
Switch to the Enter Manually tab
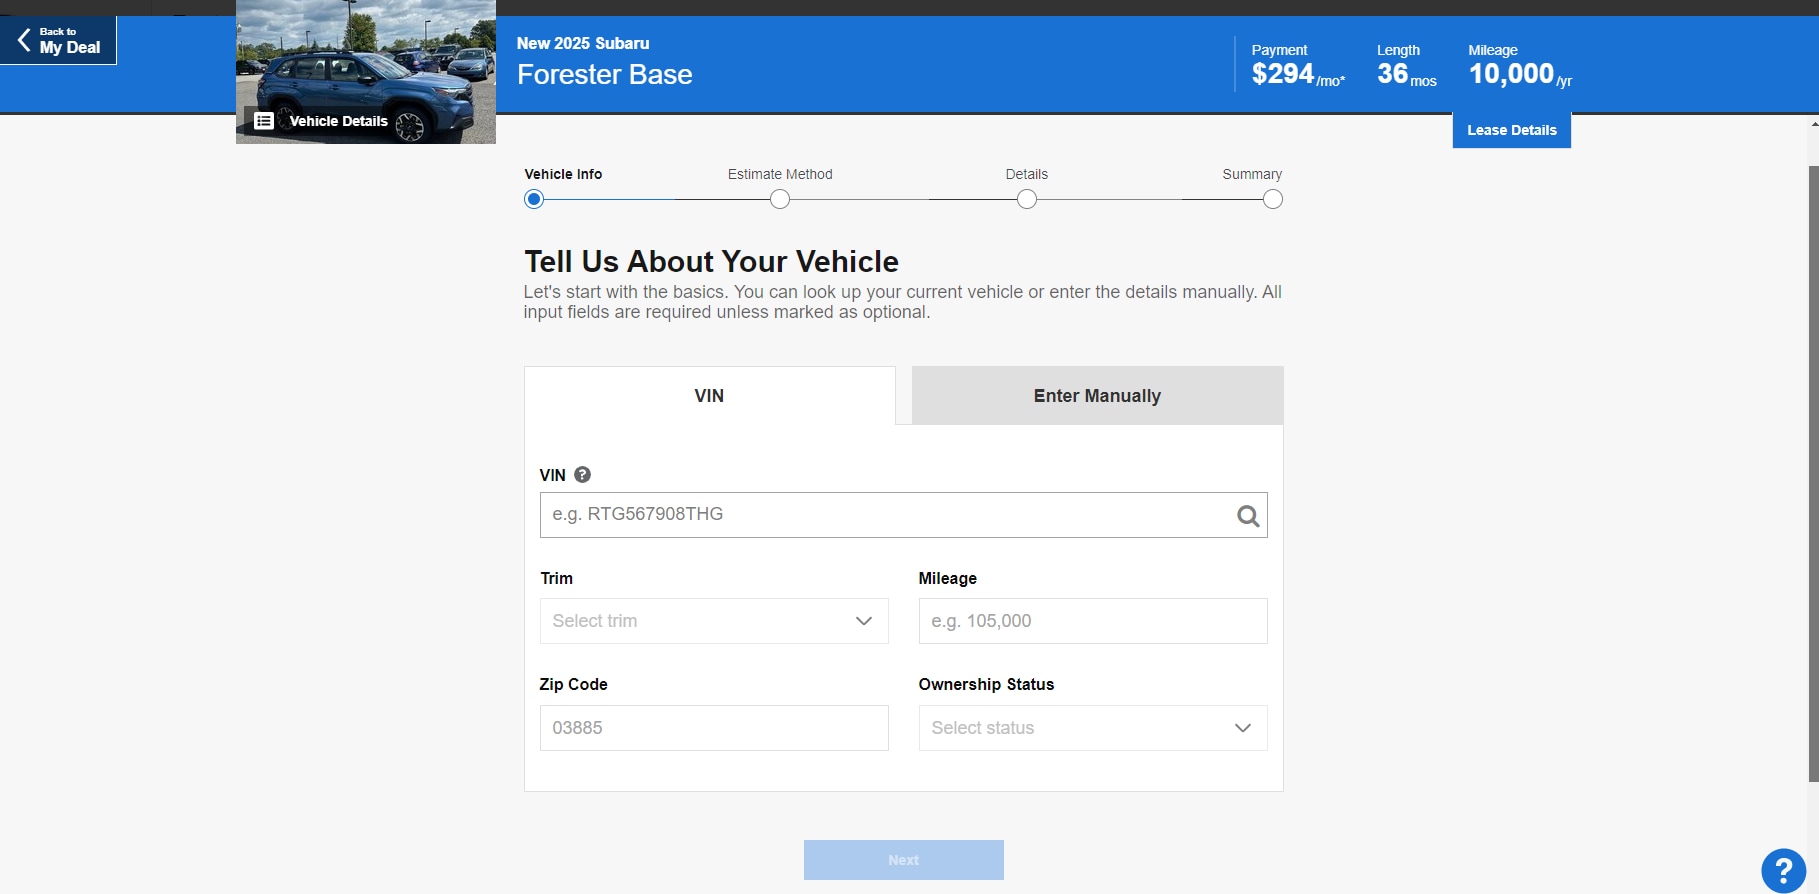tap(1097, 396)
